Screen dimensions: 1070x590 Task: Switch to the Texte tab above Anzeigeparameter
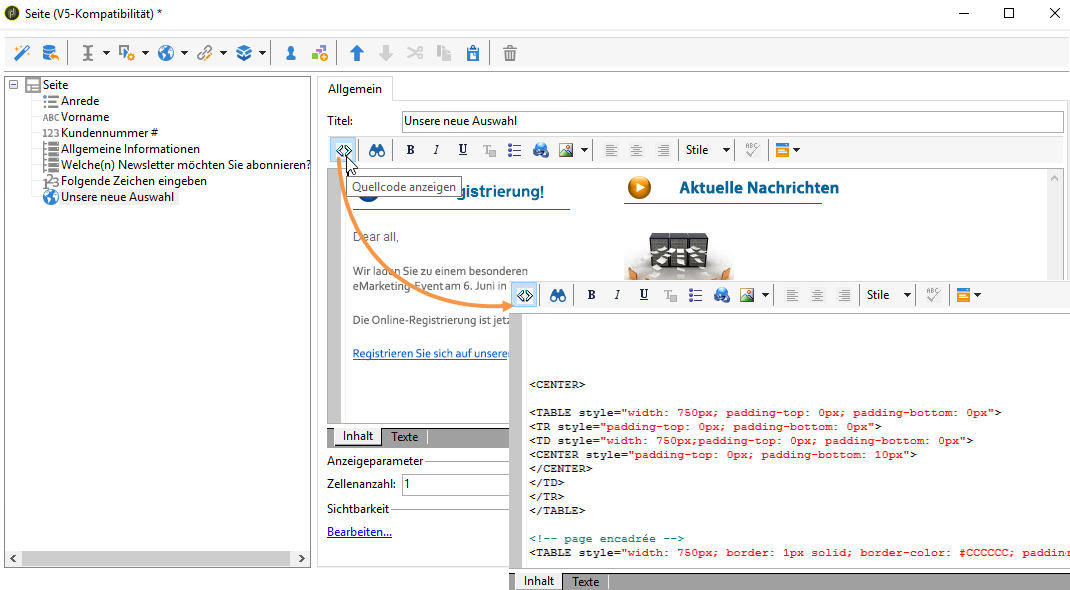pyautogui.click(x=404, y=437)
